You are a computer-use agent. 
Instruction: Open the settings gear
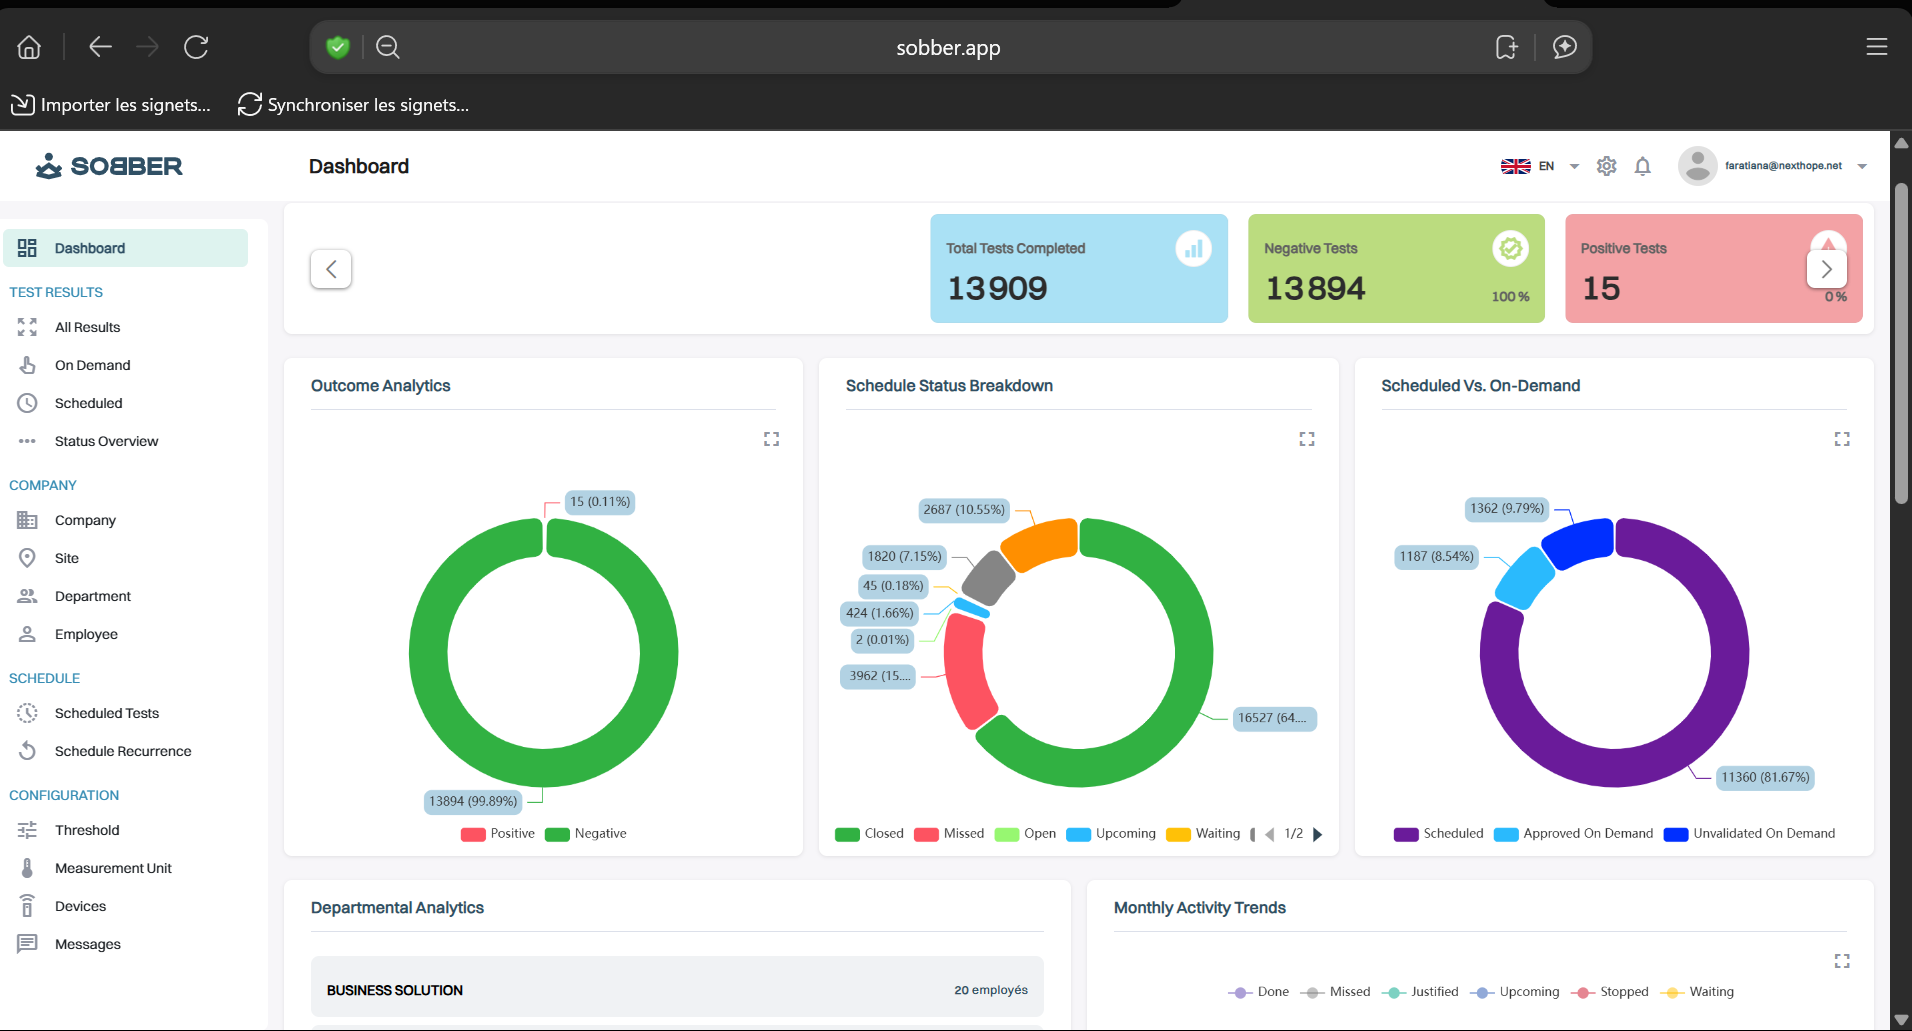(x=1607, y=166)
